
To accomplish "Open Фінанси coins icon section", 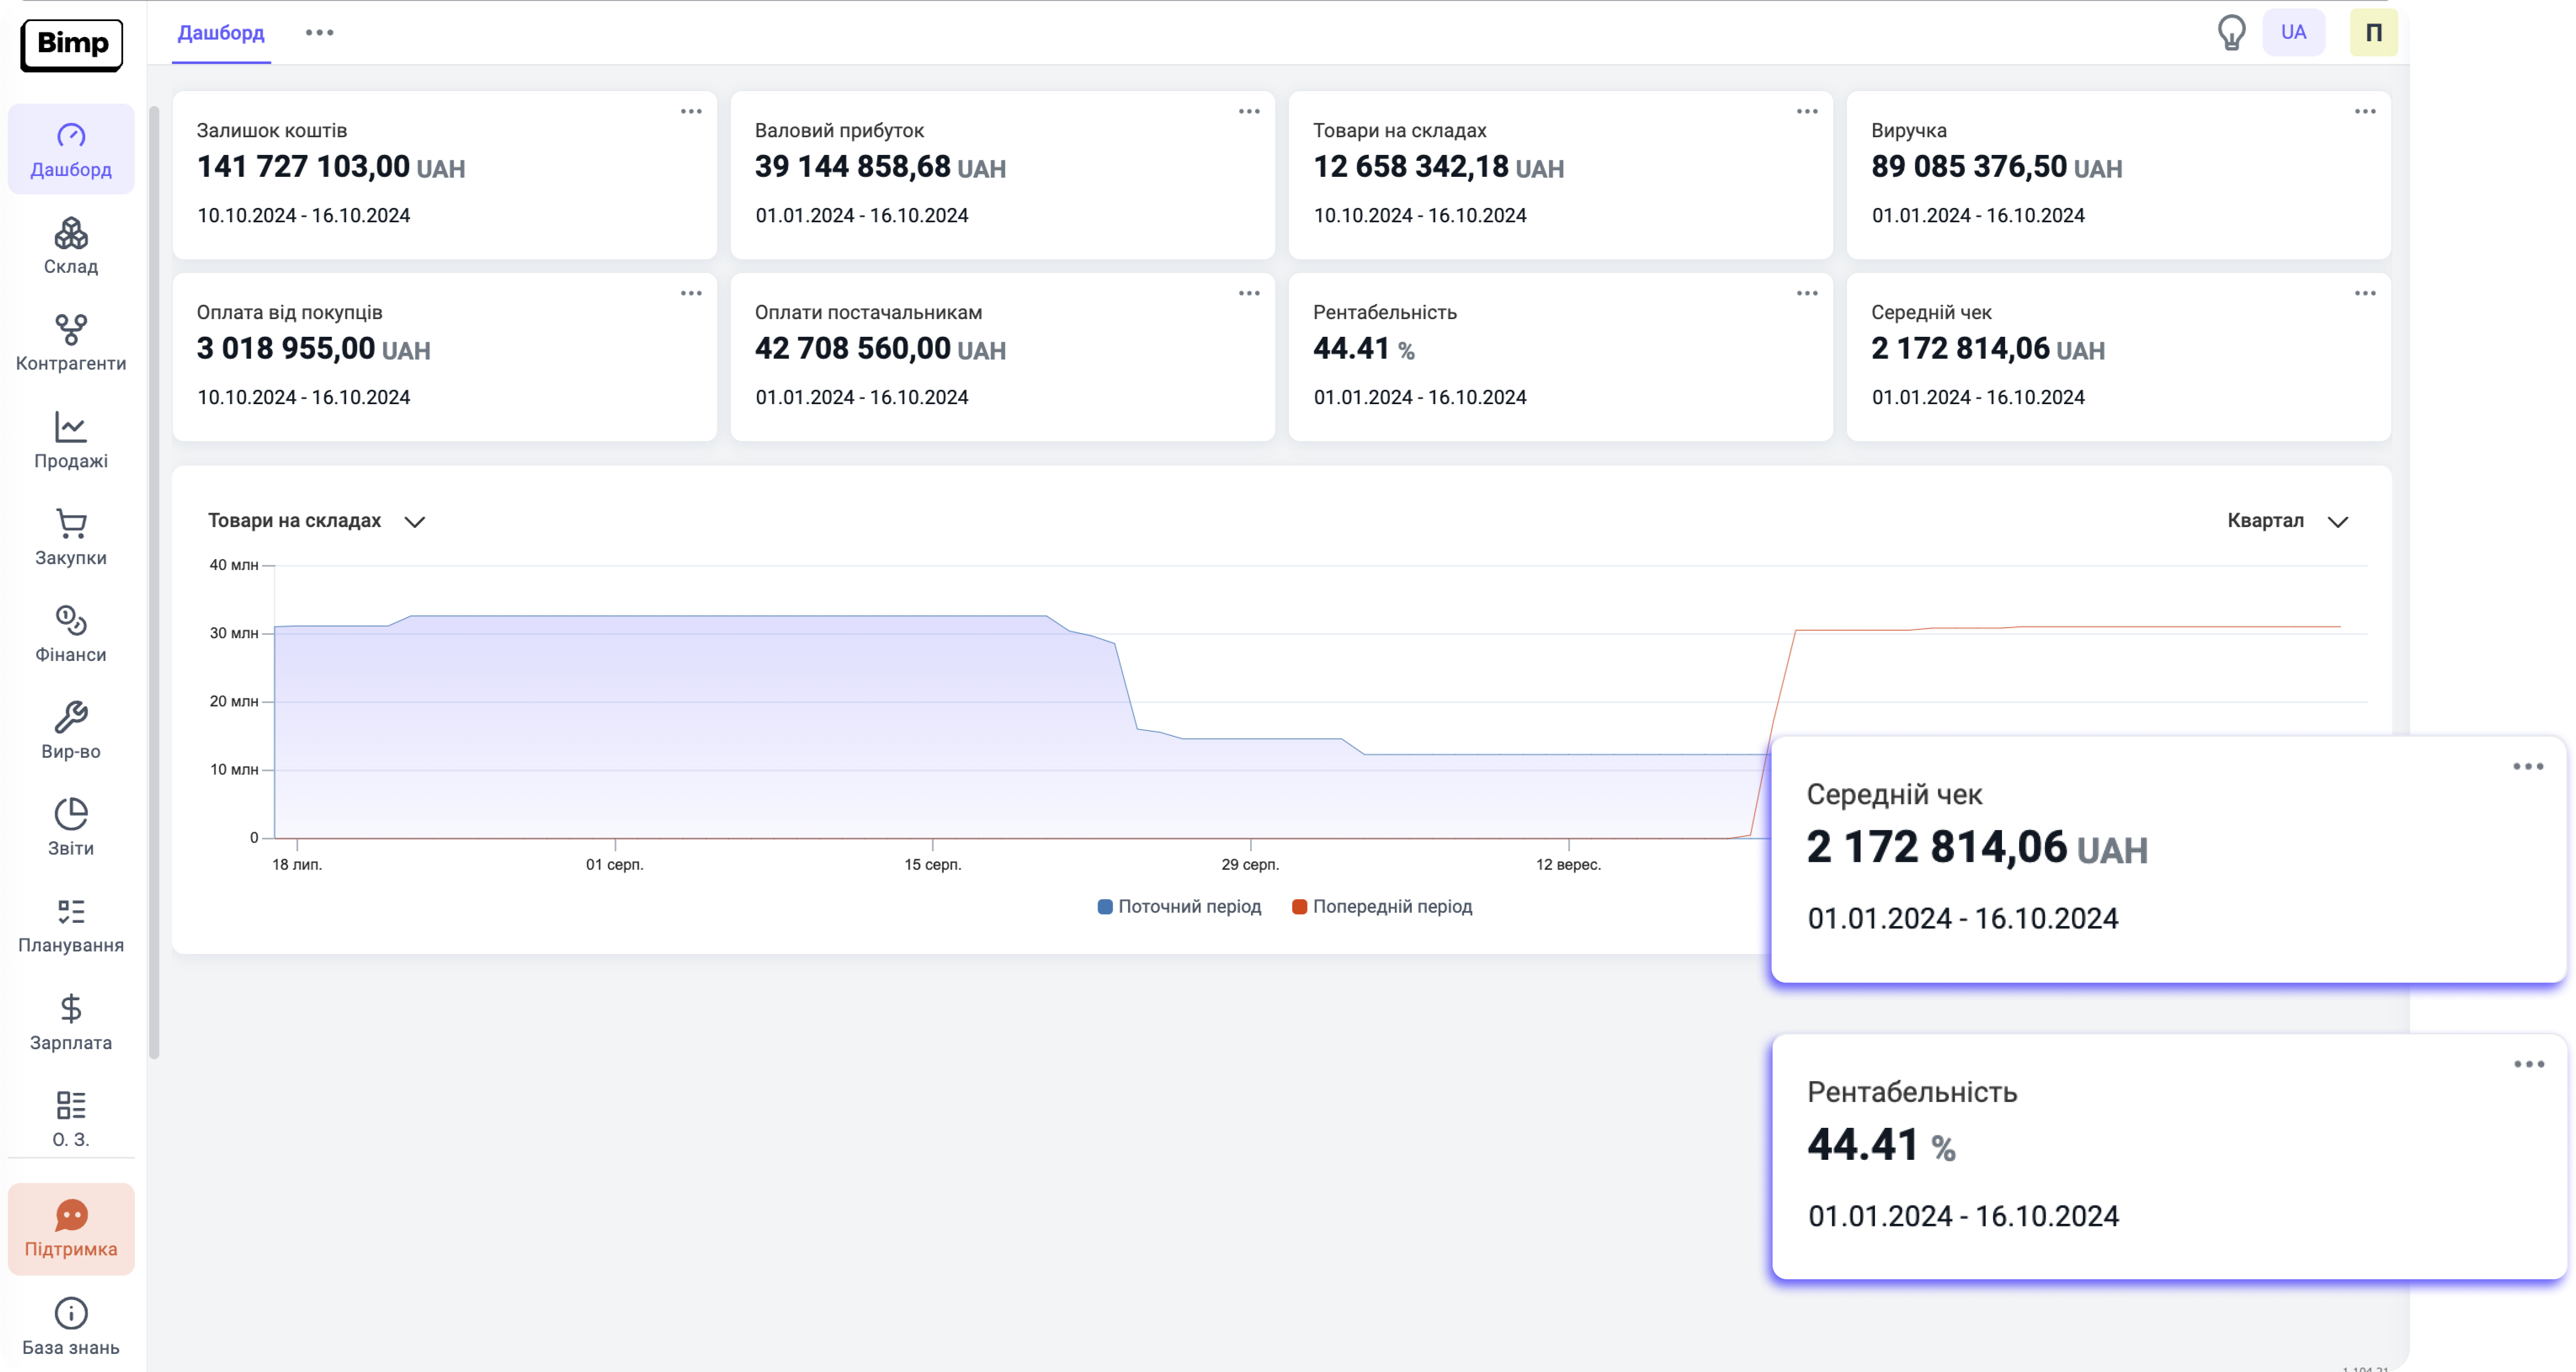I will (71, 634).
